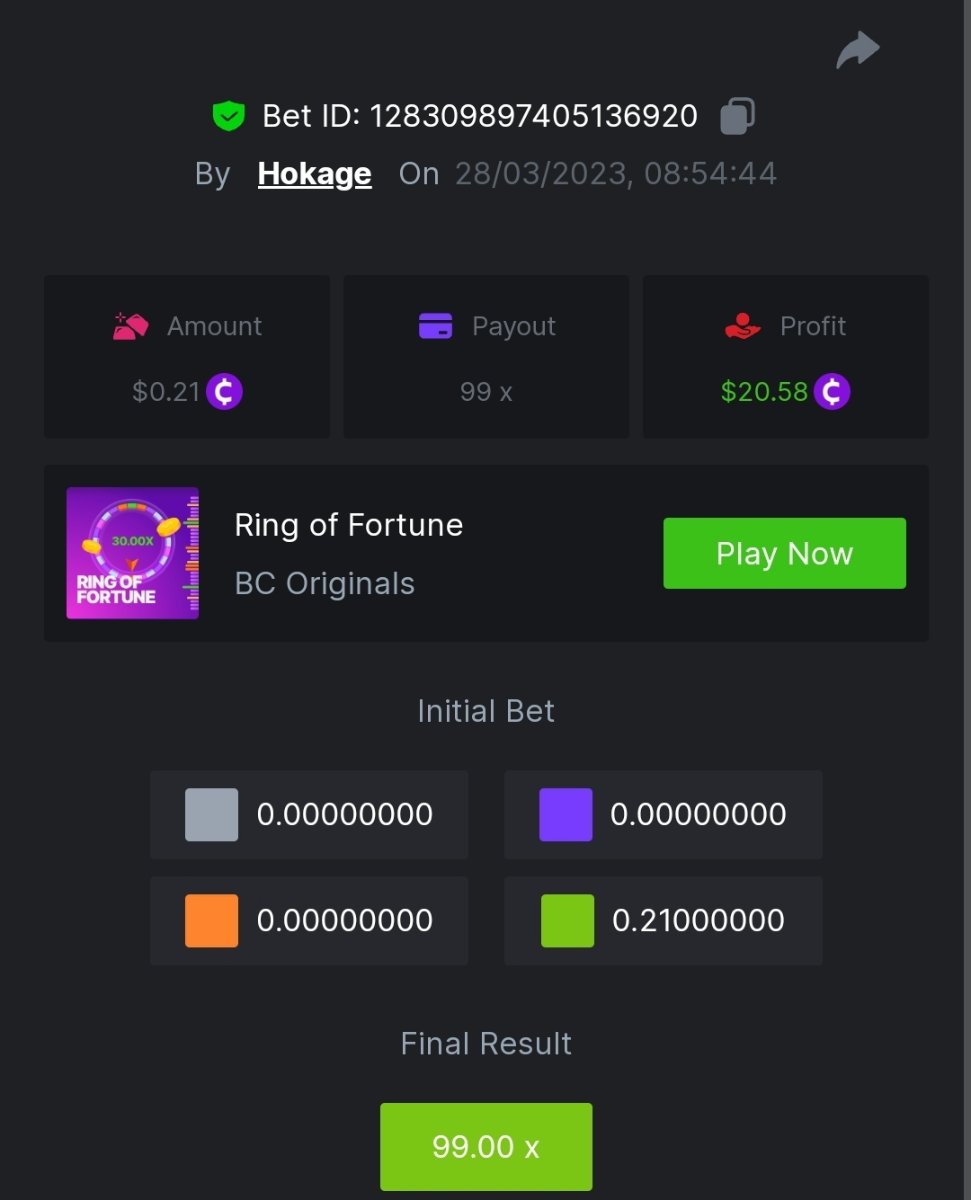Click the currency coin beside $20.58
Viewport: 971px width, 1200px height.
[831, 392]
